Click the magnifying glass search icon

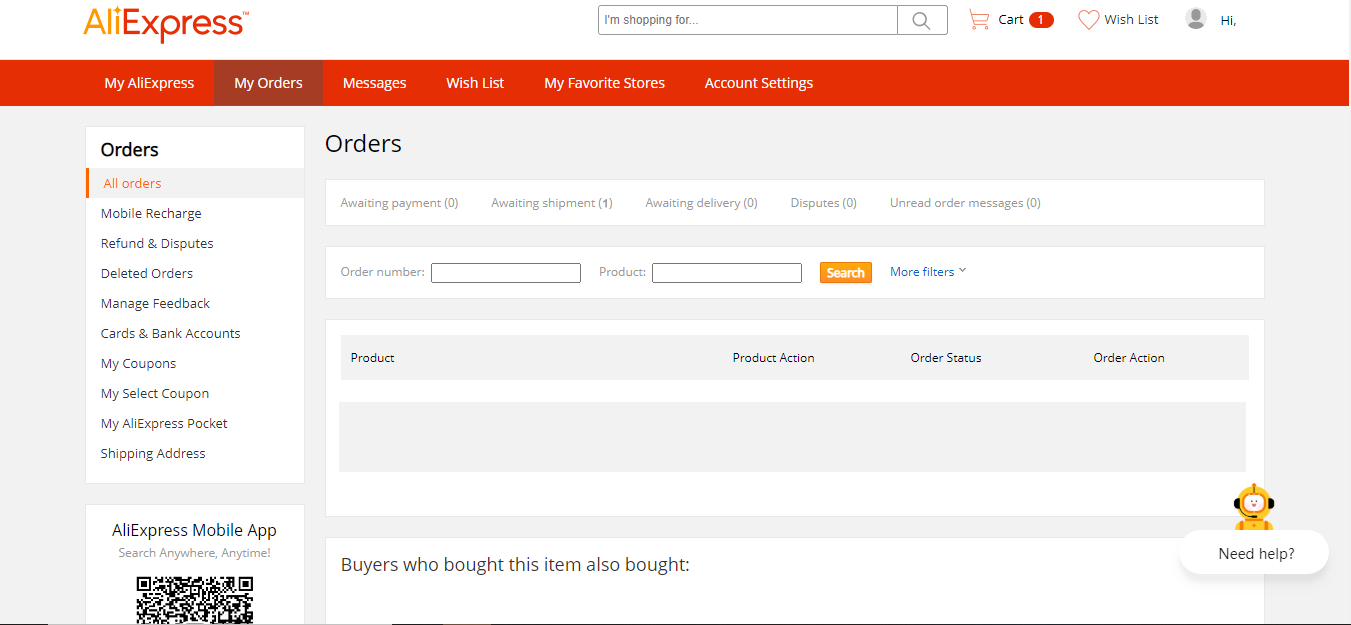[922, 20]
